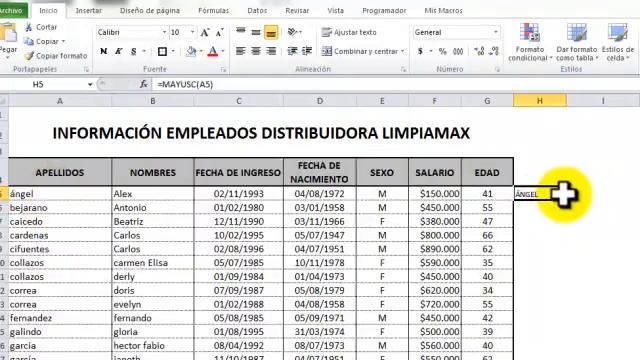This screenshot has width=640, height=360.
Task: Open Estilos de celda gallery
Action: [618, 42]
